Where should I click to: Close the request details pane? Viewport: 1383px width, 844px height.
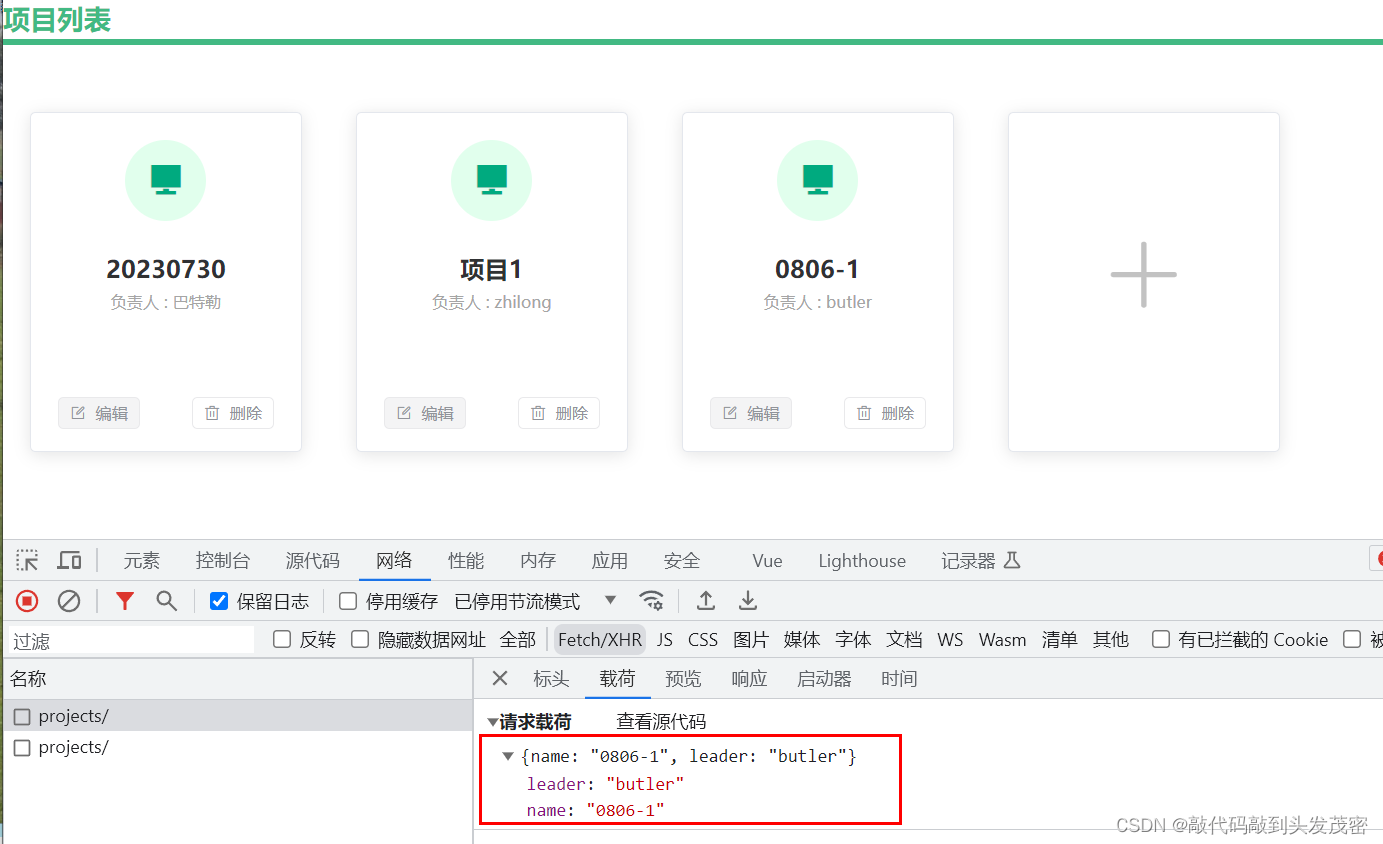click(x=500, y=679)
